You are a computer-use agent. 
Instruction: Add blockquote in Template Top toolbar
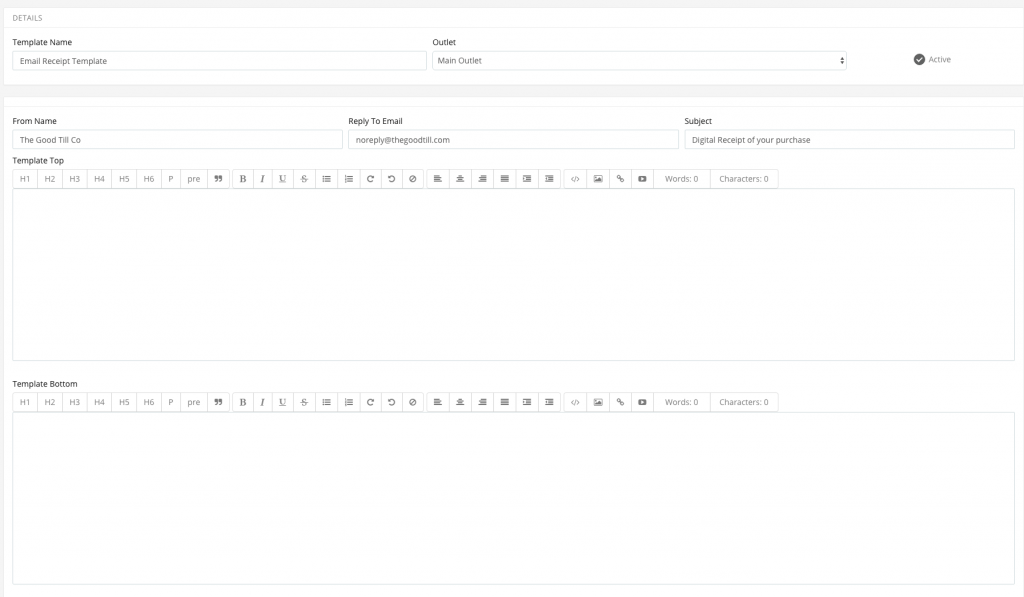click(x=218, y=179)
